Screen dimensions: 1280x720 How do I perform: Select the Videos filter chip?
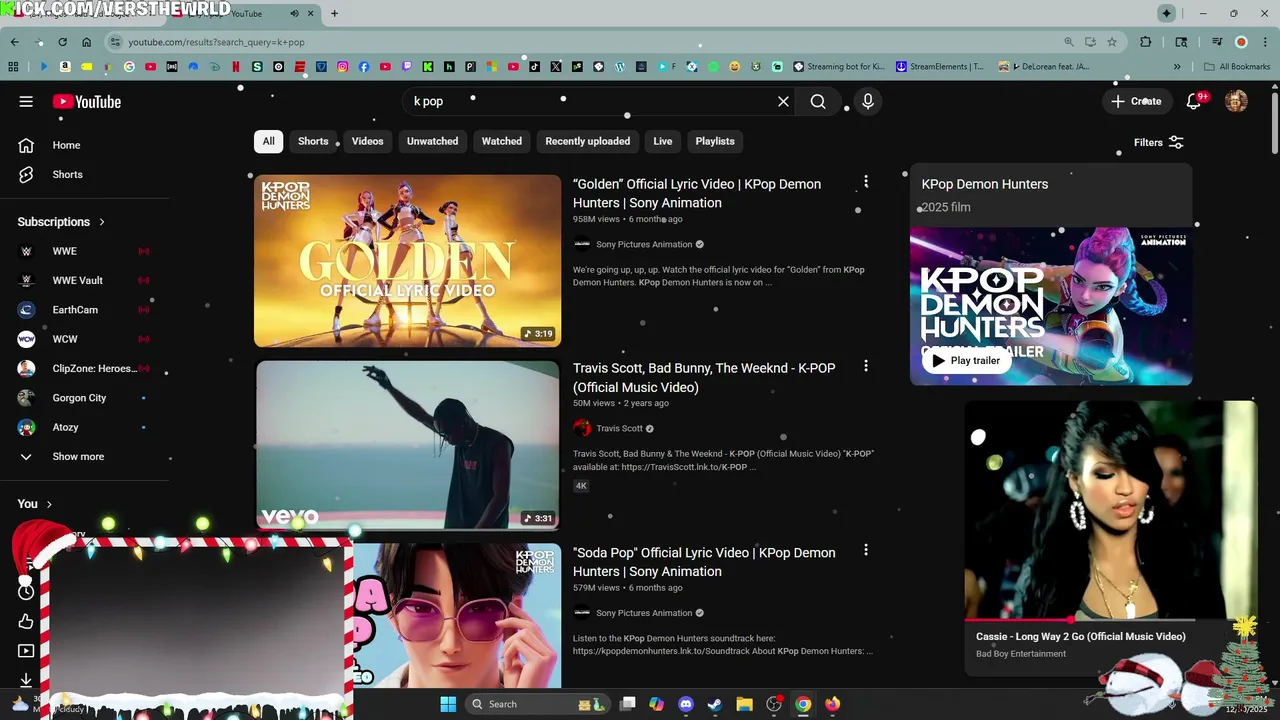point(367,141)
